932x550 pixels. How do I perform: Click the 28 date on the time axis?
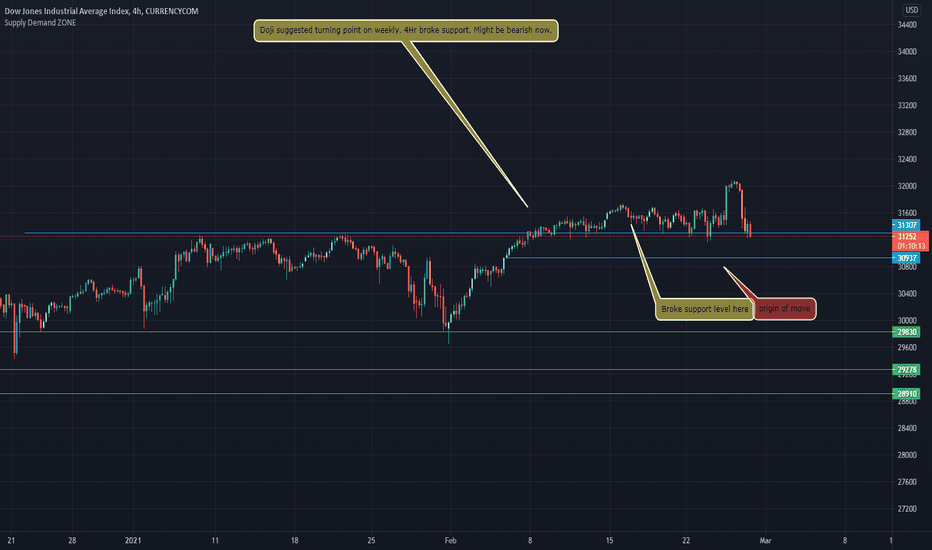(72, 540)
